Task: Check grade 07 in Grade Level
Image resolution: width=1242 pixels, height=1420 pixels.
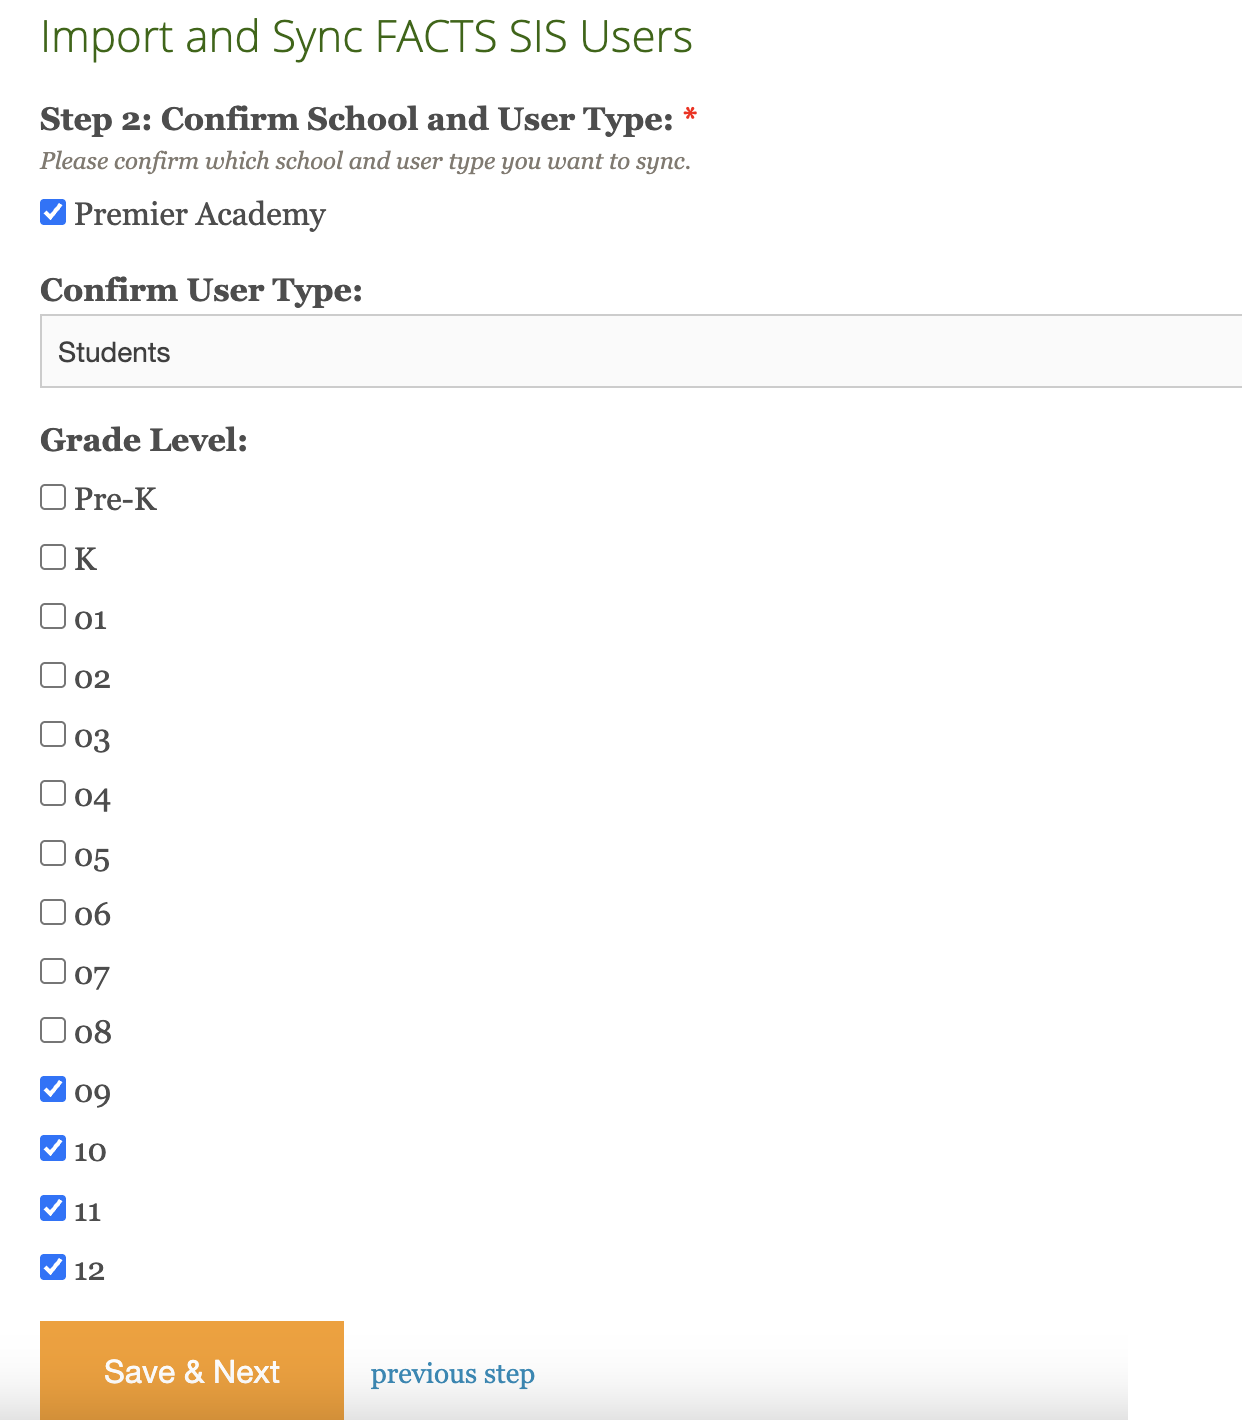Action: (x=53, y=971)
